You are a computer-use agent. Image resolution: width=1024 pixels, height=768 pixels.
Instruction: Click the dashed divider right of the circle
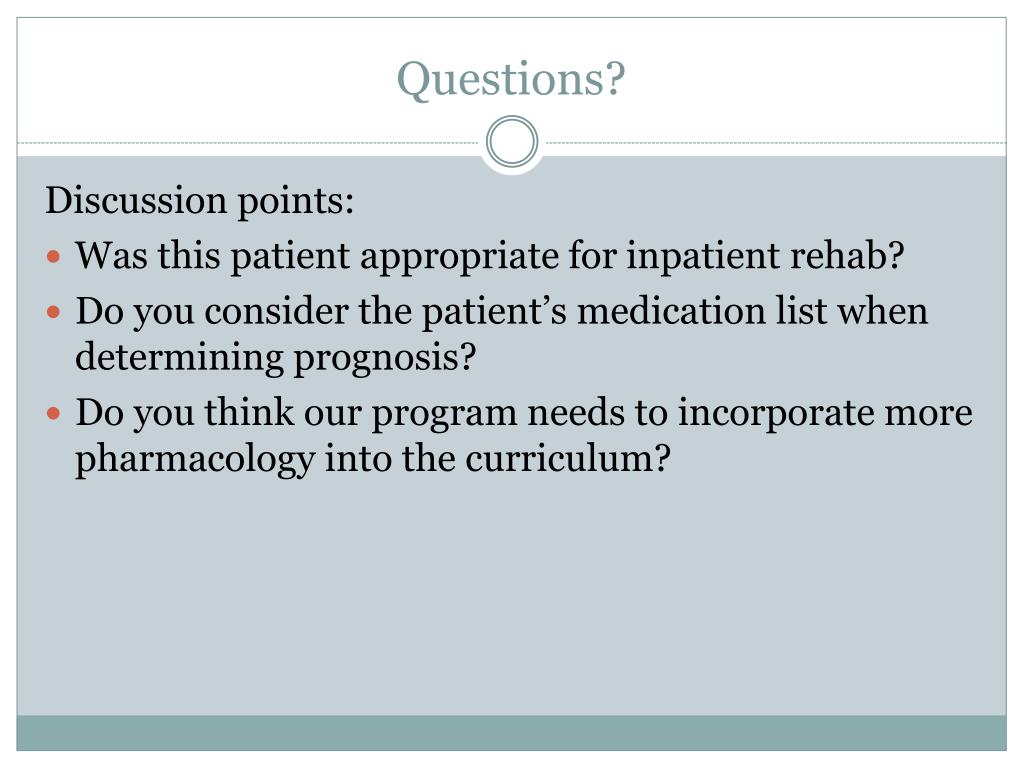click(x=775, y=142)
